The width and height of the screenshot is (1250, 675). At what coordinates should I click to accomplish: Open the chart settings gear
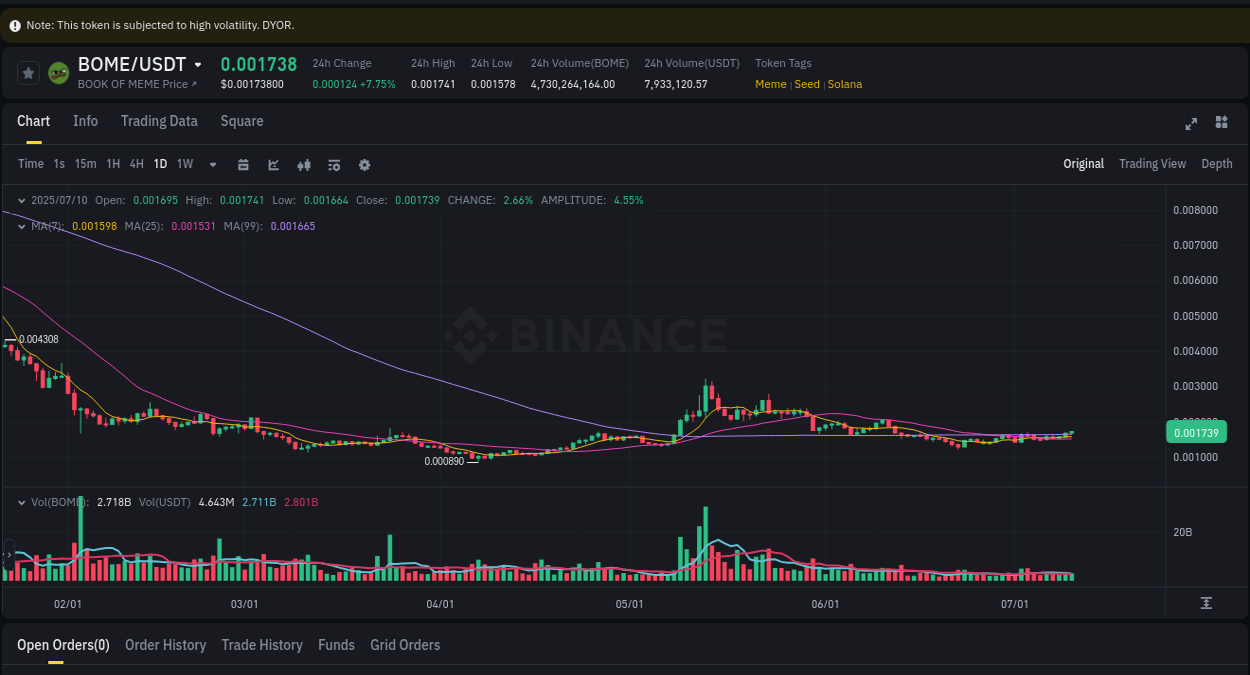point(364,164)
